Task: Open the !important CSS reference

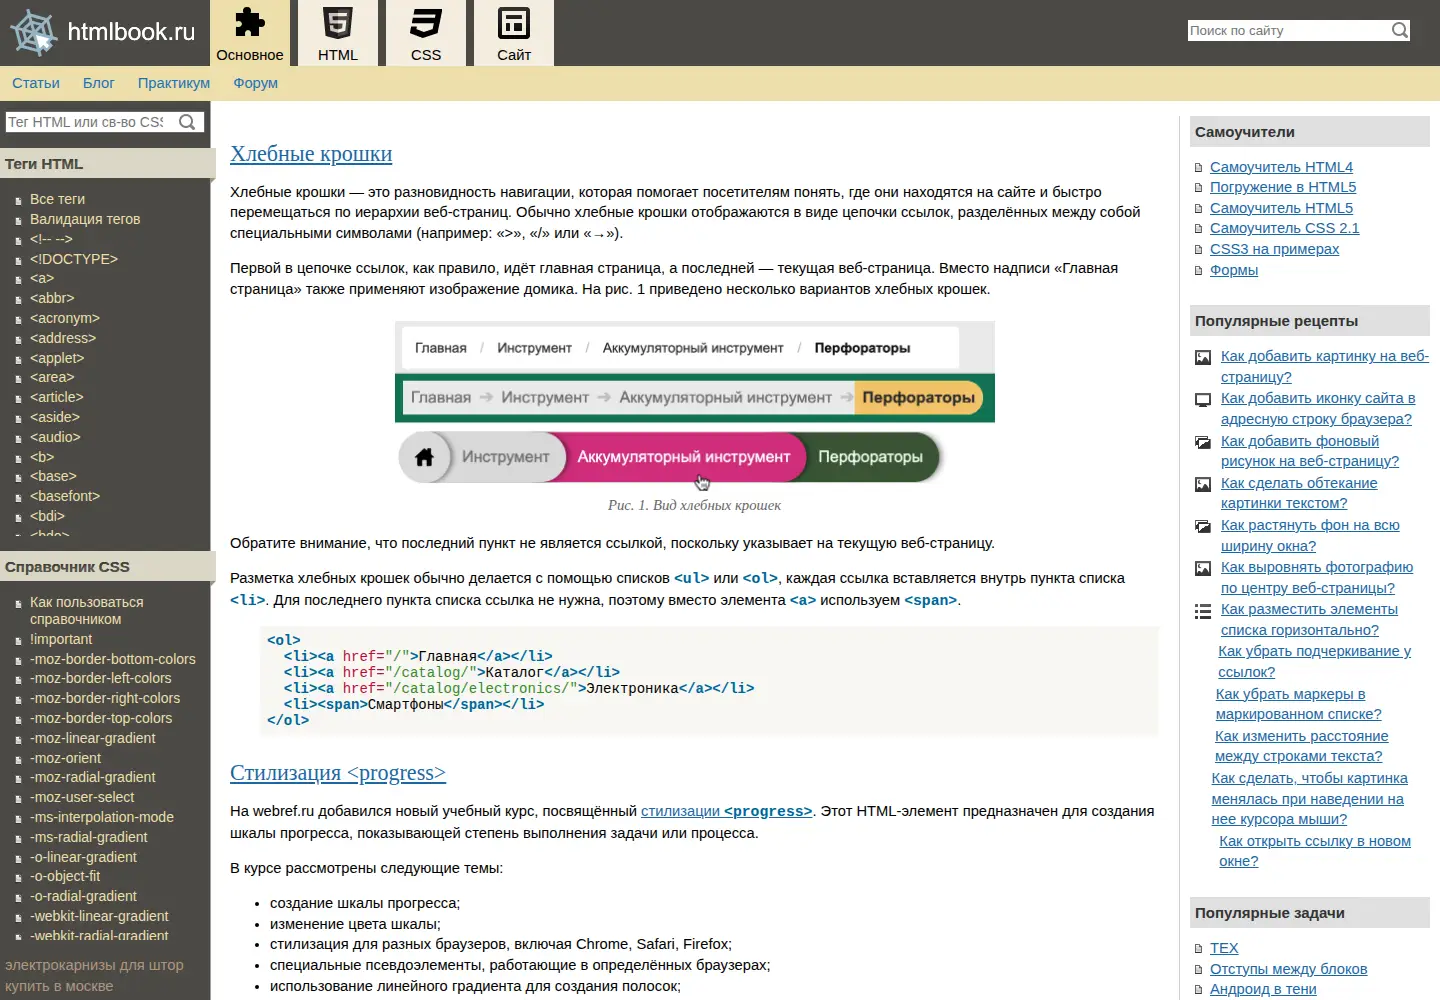Action: 61,639
